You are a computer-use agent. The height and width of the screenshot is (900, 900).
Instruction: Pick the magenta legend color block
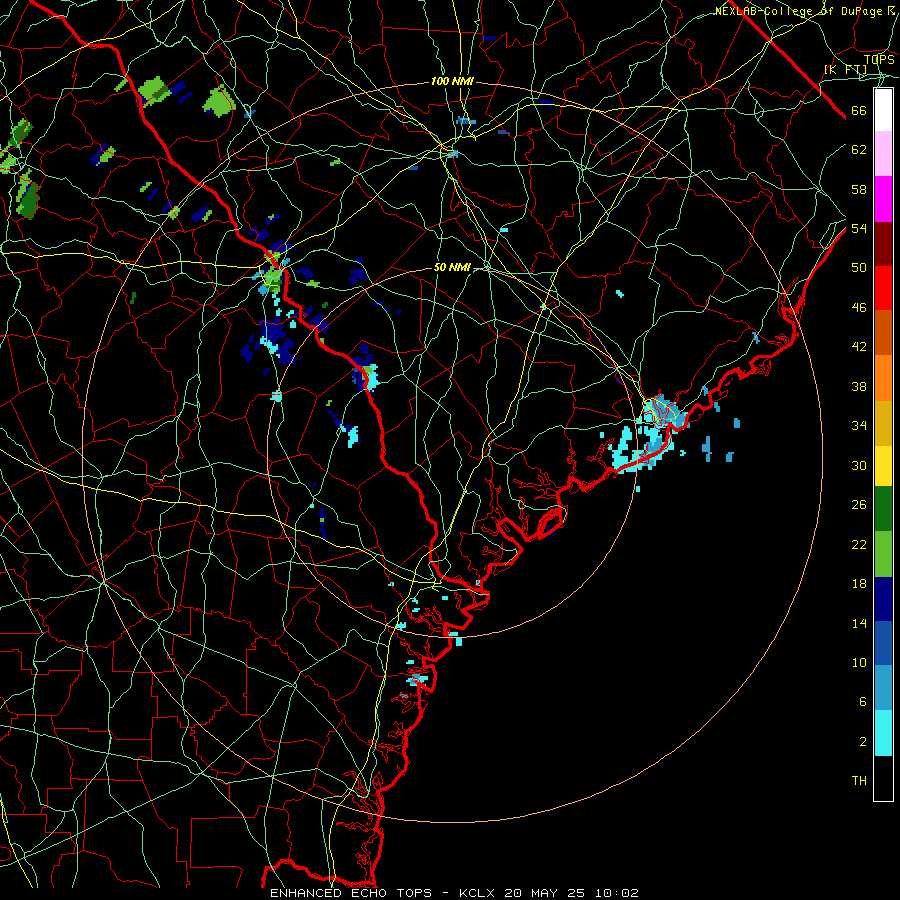(883, 199)
